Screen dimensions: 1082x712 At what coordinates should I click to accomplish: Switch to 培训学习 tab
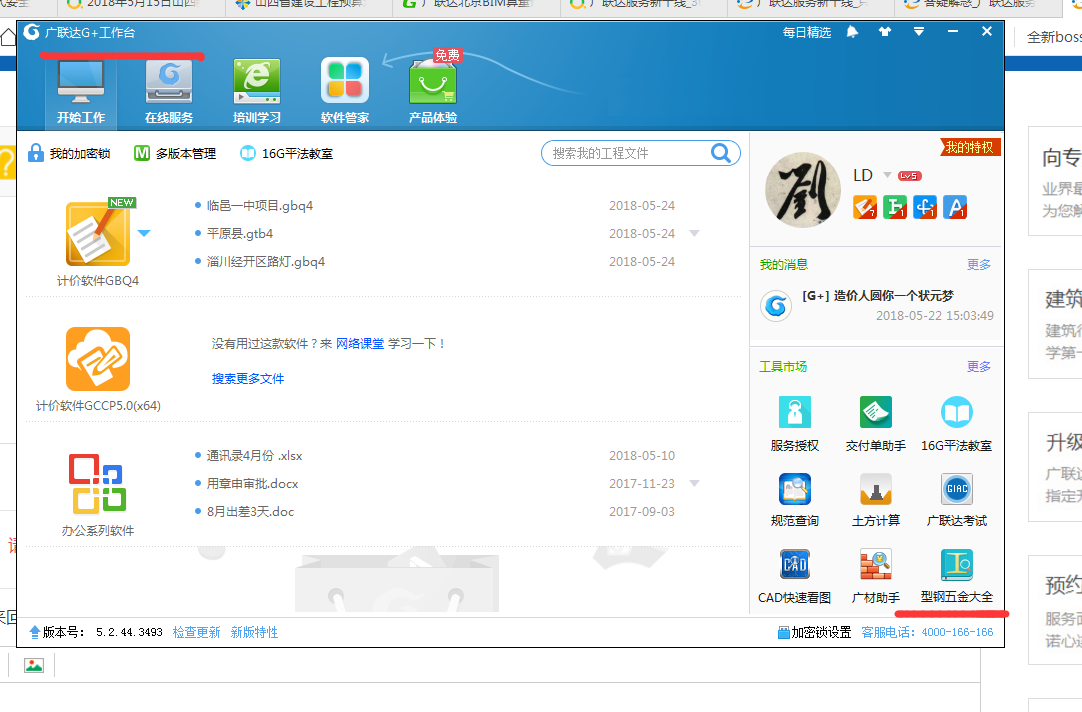[257, 92]
